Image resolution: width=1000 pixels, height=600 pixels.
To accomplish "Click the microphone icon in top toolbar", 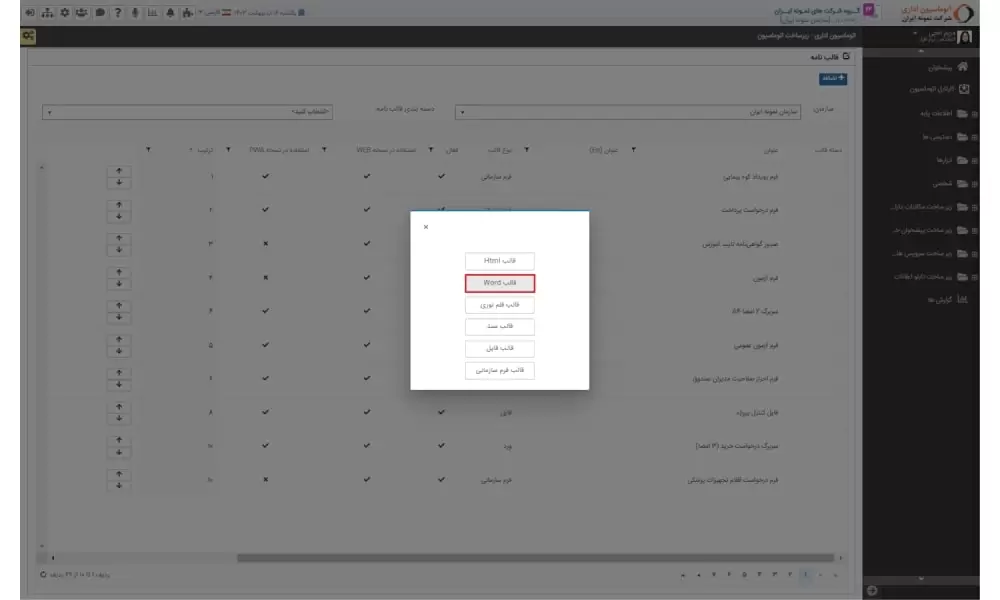I will (x=134, y=13).
